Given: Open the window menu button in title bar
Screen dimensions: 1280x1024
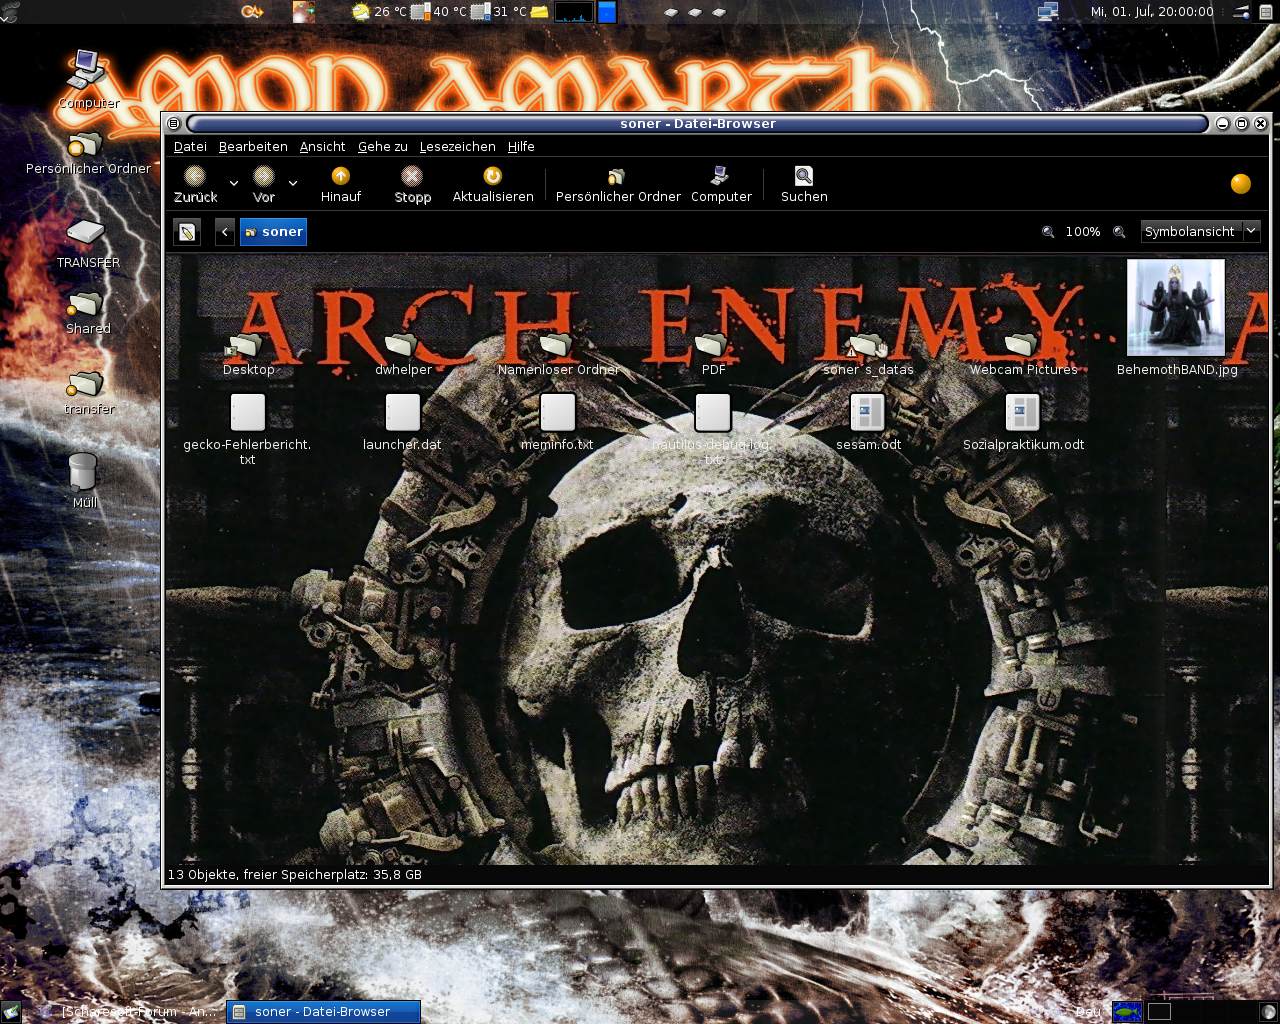Looking at the screenshot, I should tap(173, 123).
